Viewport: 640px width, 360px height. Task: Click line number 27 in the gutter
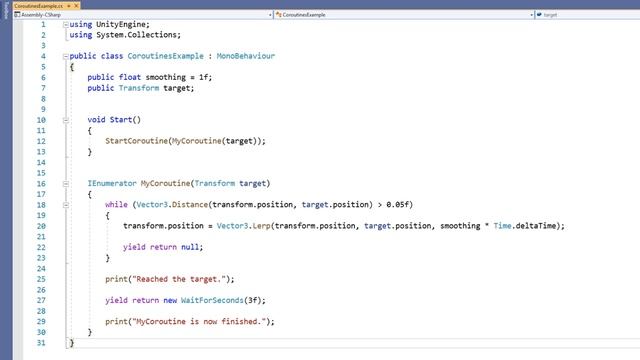41,300
